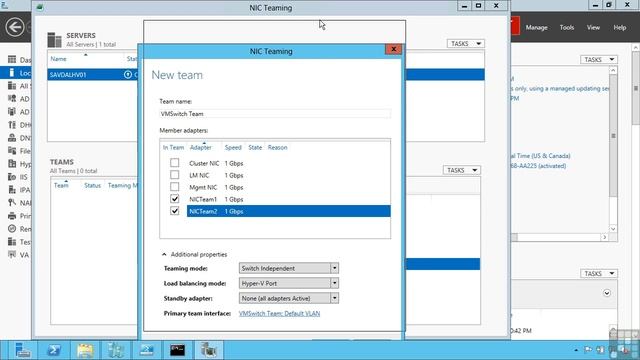Open the lower TASKS dropdown in Server Manager

click(599, 273)
